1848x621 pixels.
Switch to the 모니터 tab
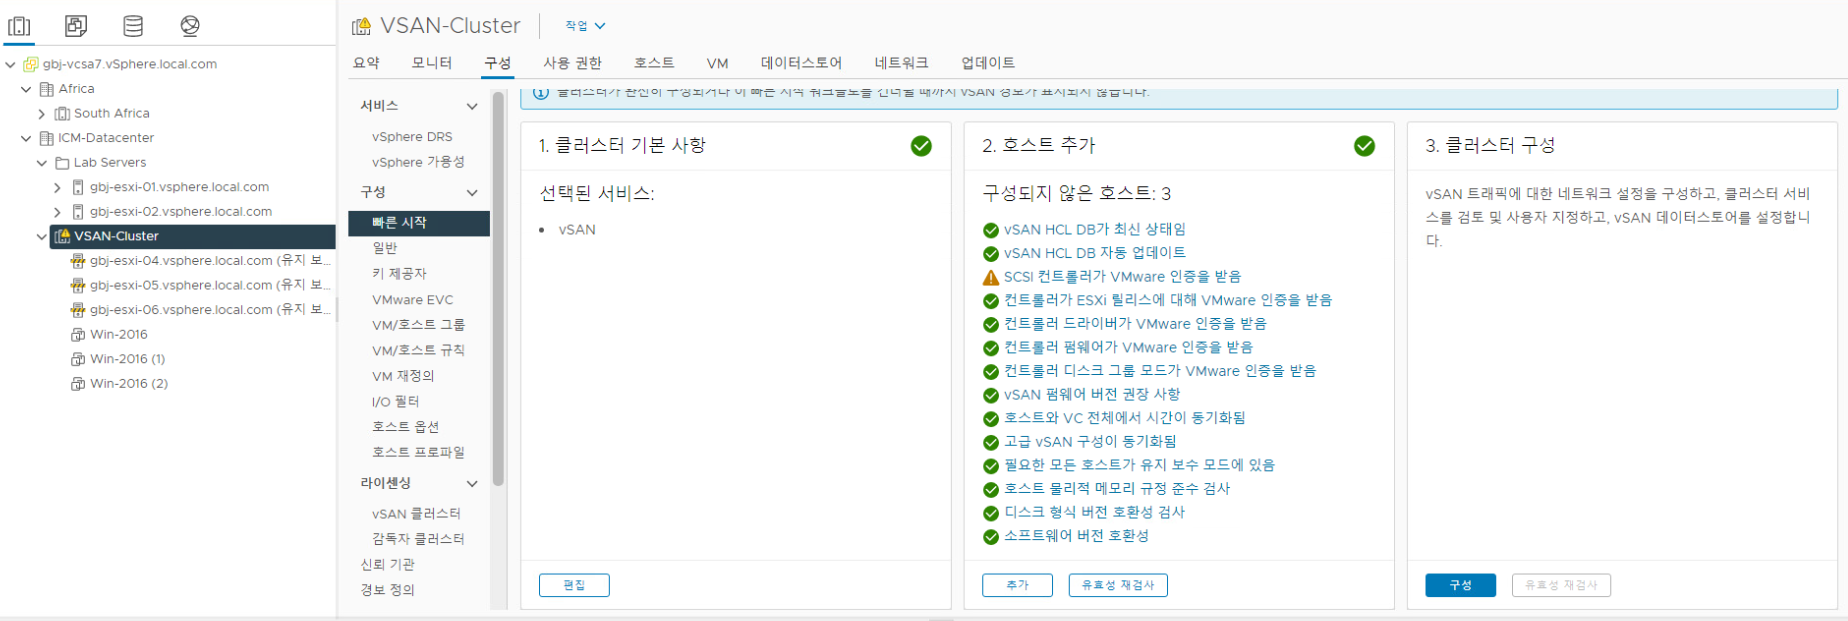coord(432,63)
